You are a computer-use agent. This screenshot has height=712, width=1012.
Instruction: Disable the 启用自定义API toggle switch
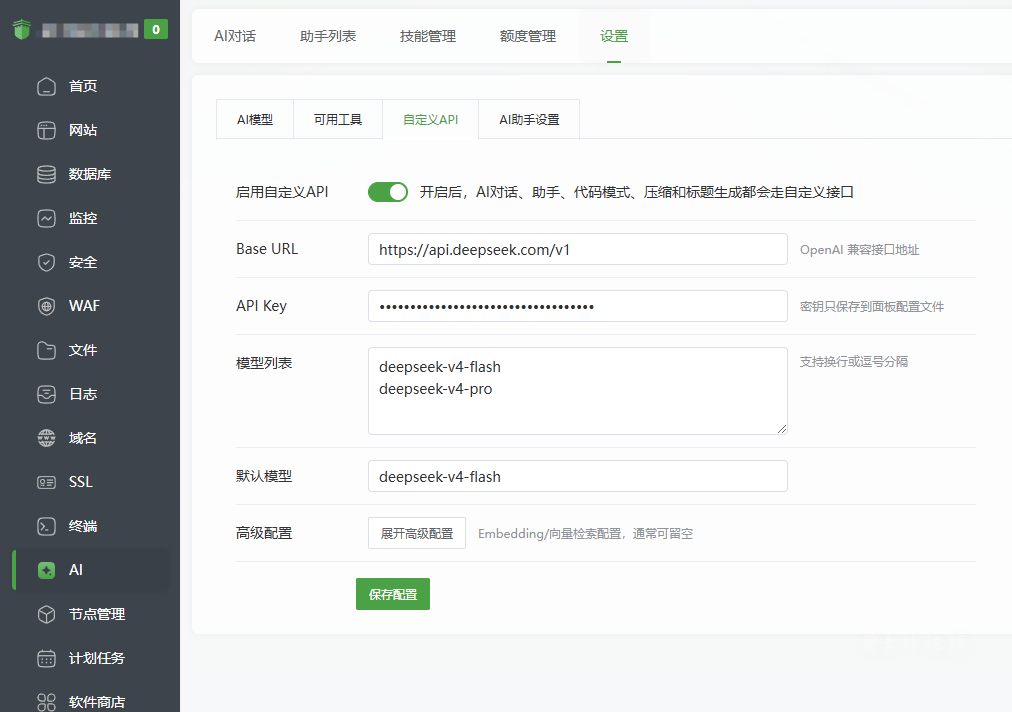pos(388,192)
